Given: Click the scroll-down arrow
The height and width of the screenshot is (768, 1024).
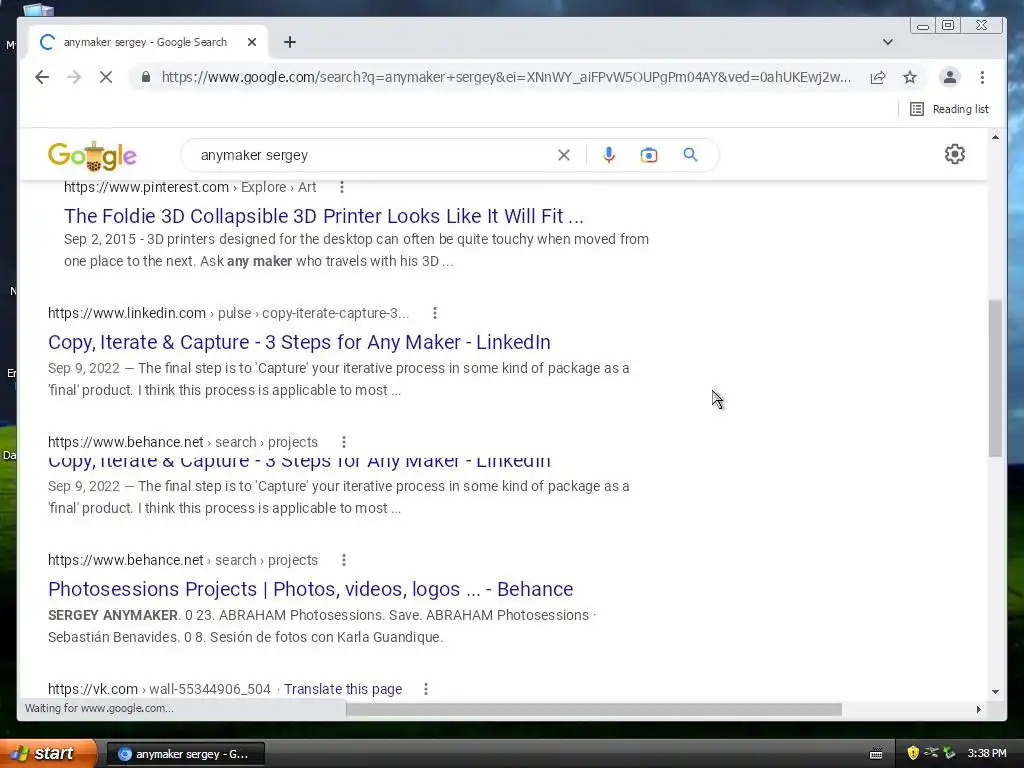Looking at the screenshot, I should tap(995, 692).
